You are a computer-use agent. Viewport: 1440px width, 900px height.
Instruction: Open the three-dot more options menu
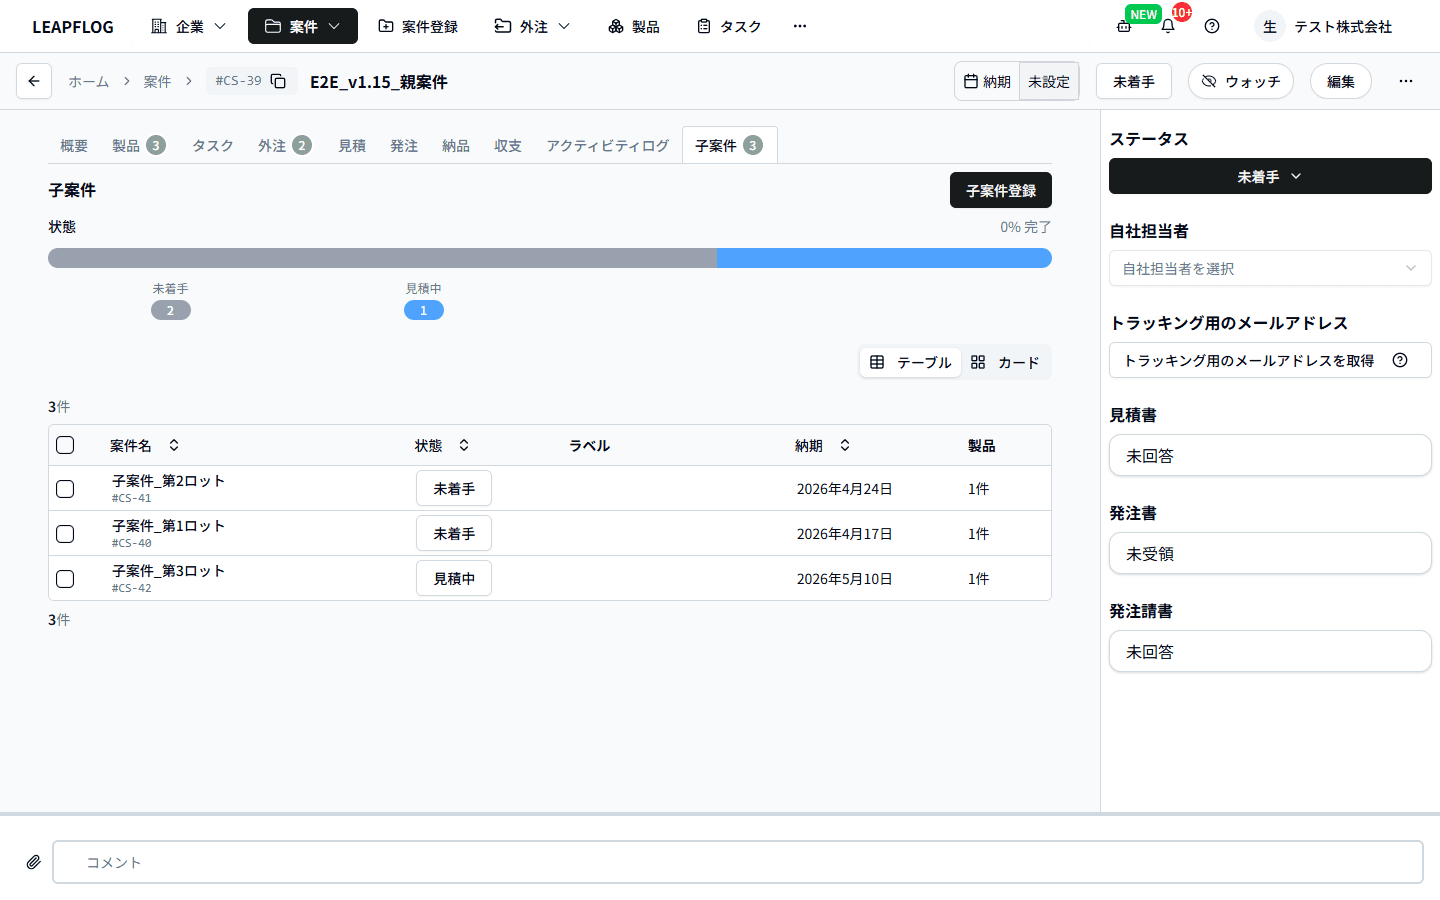pos(1406,81)
